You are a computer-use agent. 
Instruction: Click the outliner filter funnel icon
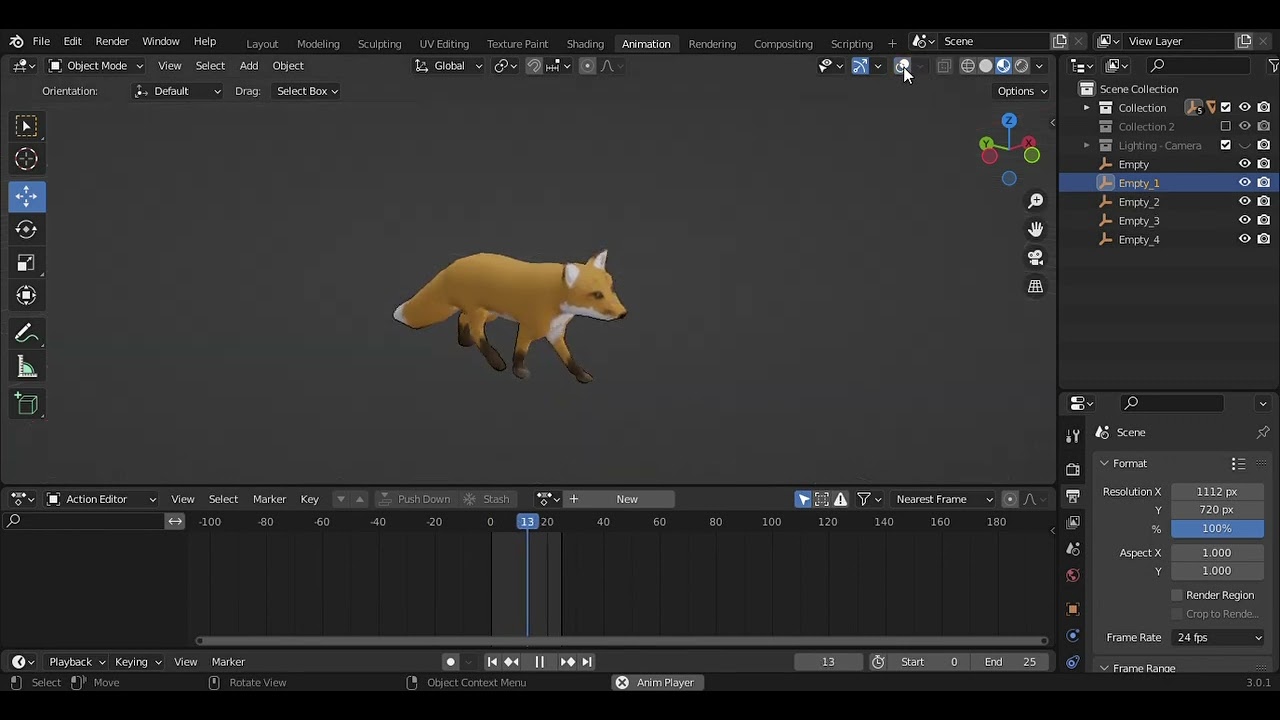[1274, 66]
